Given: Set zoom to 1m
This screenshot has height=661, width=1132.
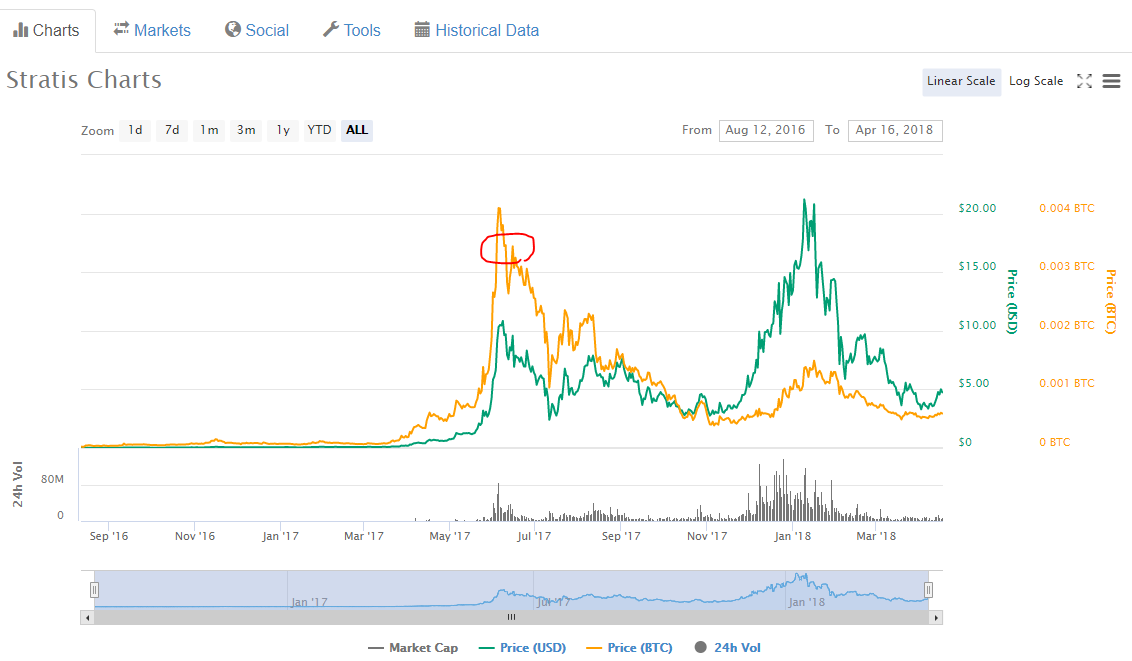Looking at the screenshot, I should coord(209,130).
